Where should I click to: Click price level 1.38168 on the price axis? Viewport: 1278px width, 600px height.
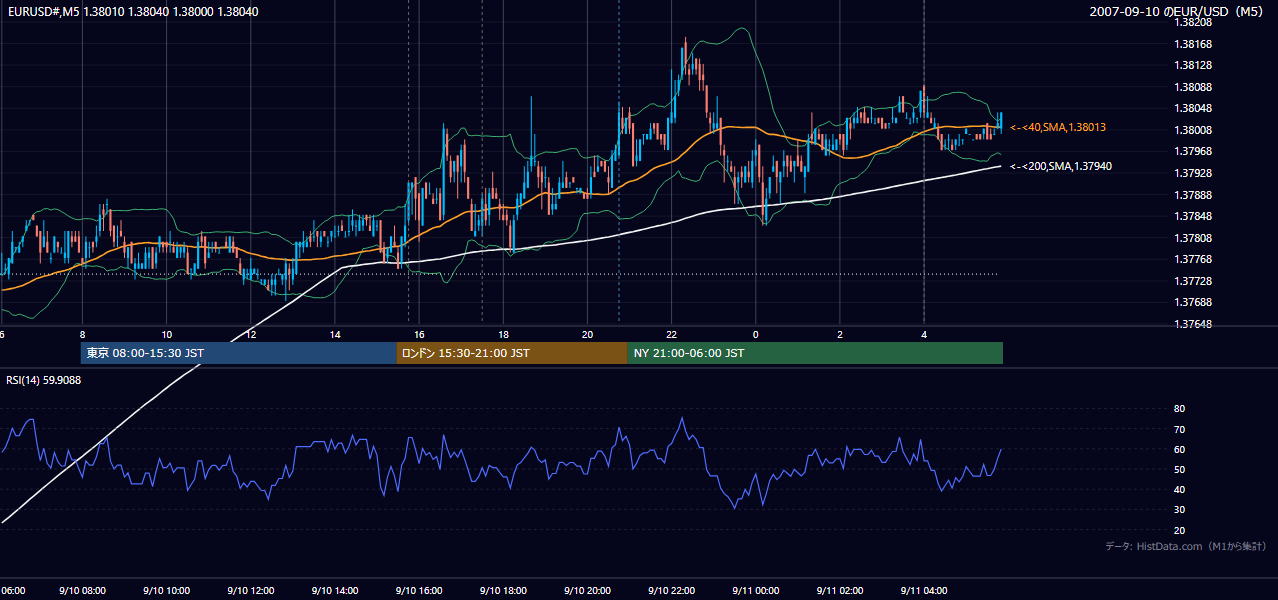click(x=1193, y=44)
